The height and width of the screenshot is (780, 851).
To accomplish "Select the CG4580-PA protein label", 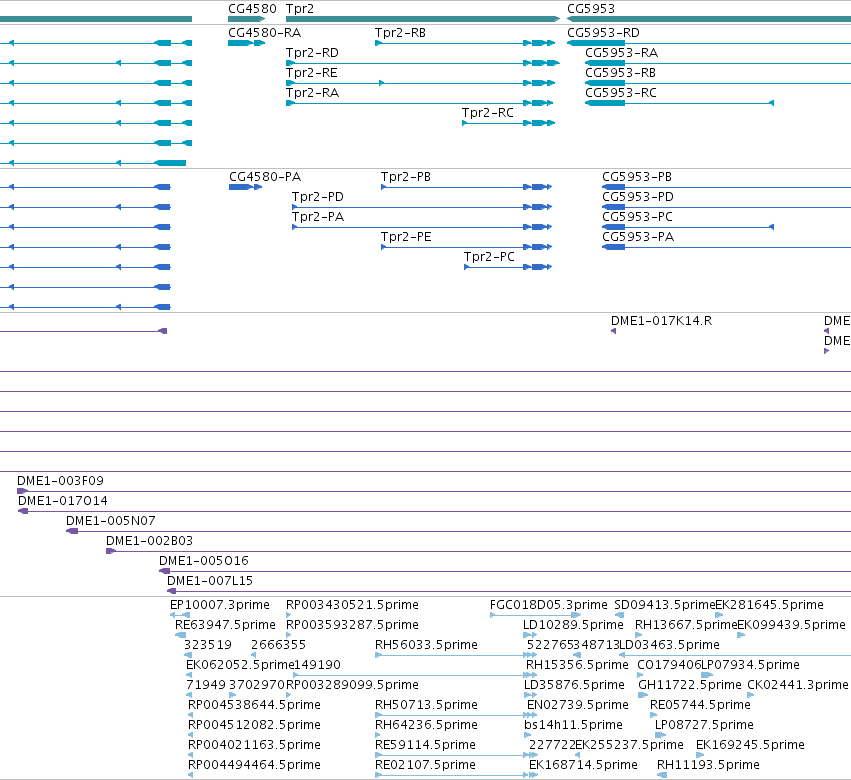I will coord(265,177).
